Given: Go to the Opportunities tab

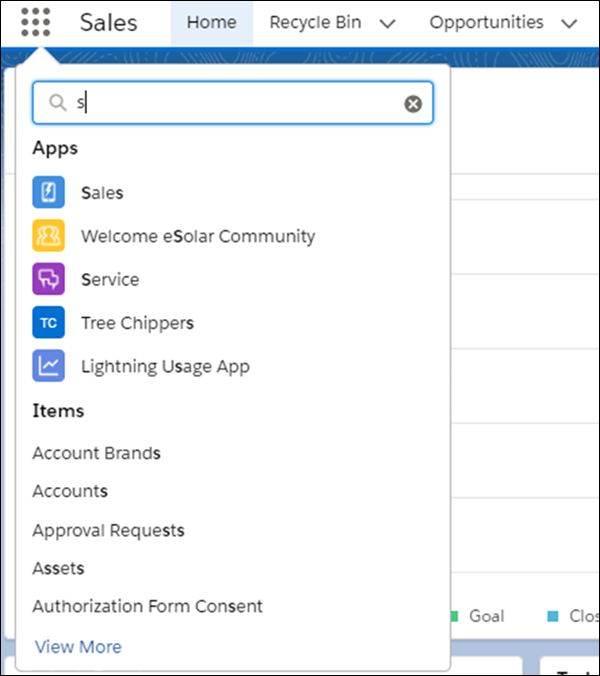Looking at the screenshot, I should coord(486,22).
